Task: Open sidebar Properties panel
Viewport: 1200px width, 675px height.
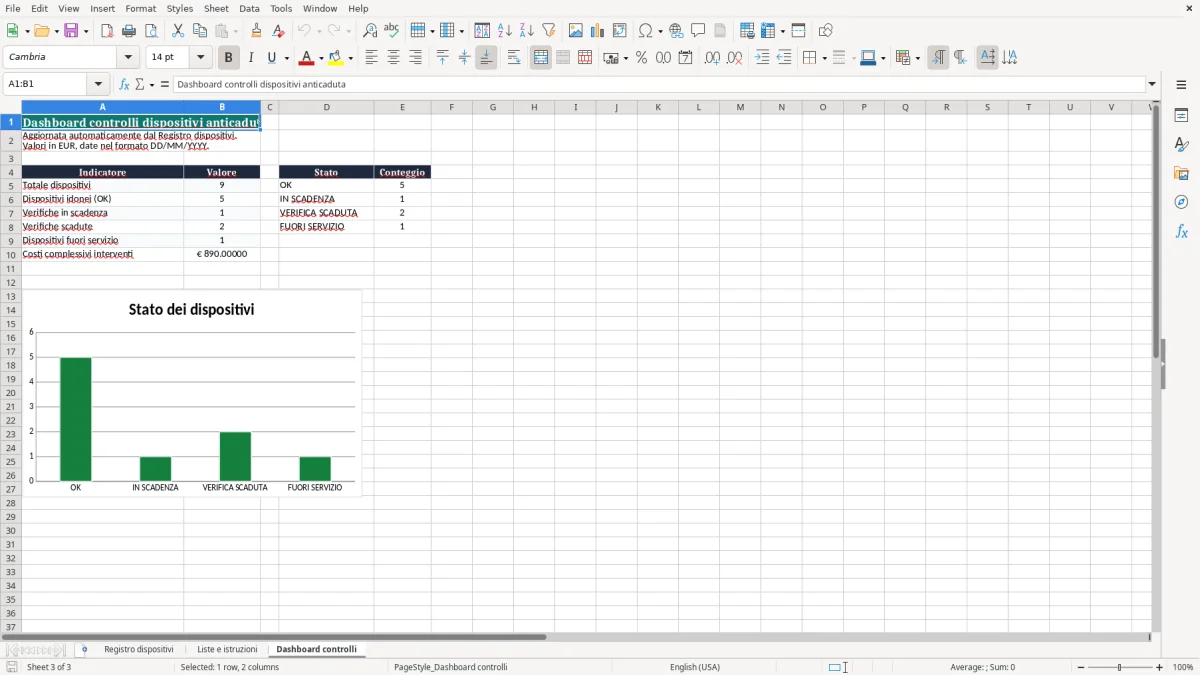Action: coord(1181,116)
